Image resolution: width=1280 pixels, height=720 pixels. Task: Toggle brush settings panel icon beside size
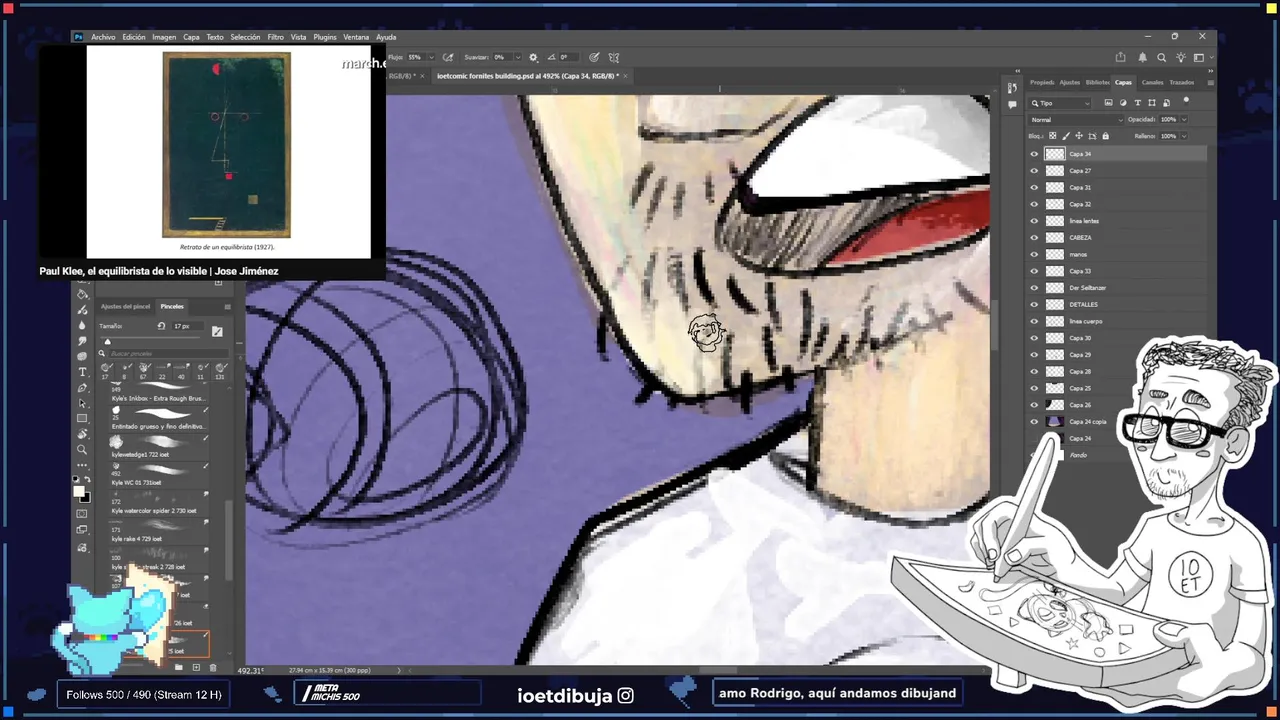click(x=217, y=331)
